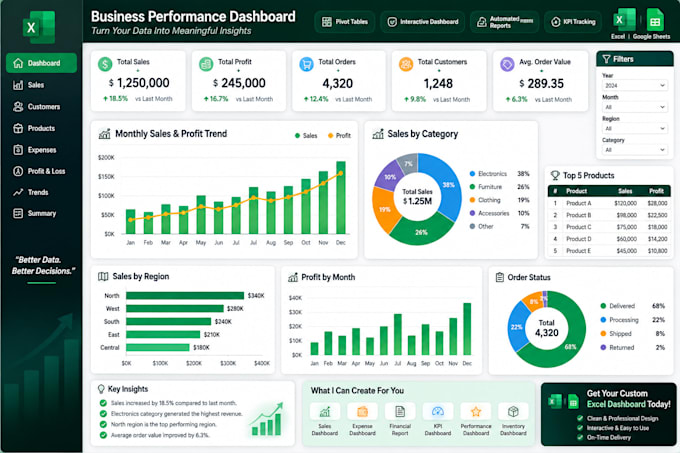680x453 pixels.
Task: Click the Performance Dashboard star icon
Action: point(476,411)
